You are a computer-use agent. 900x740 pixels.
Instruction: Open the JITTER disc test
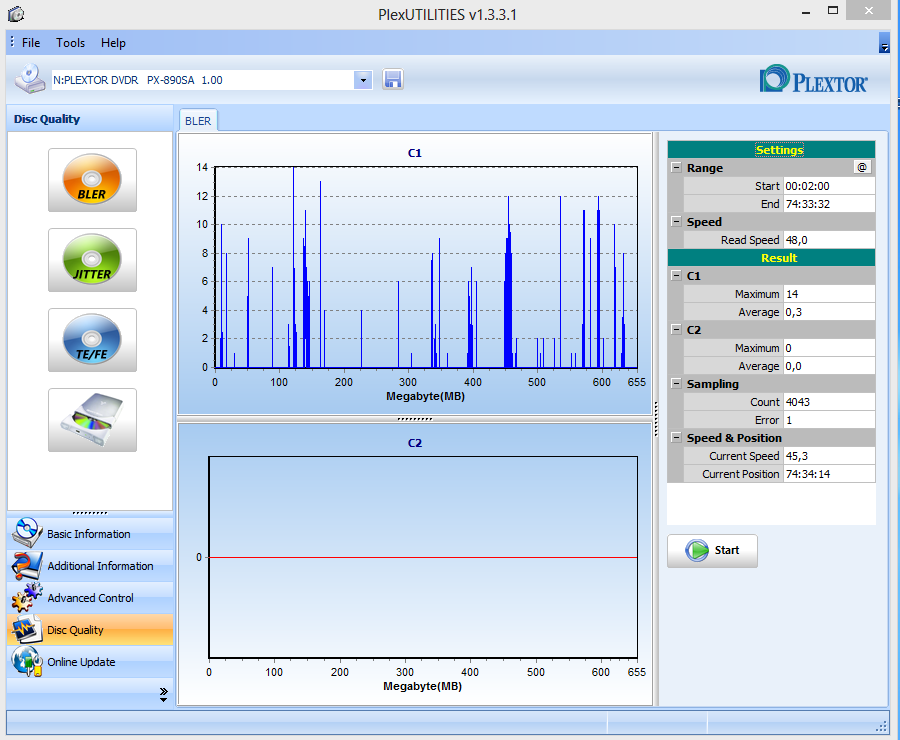(92, 259)
